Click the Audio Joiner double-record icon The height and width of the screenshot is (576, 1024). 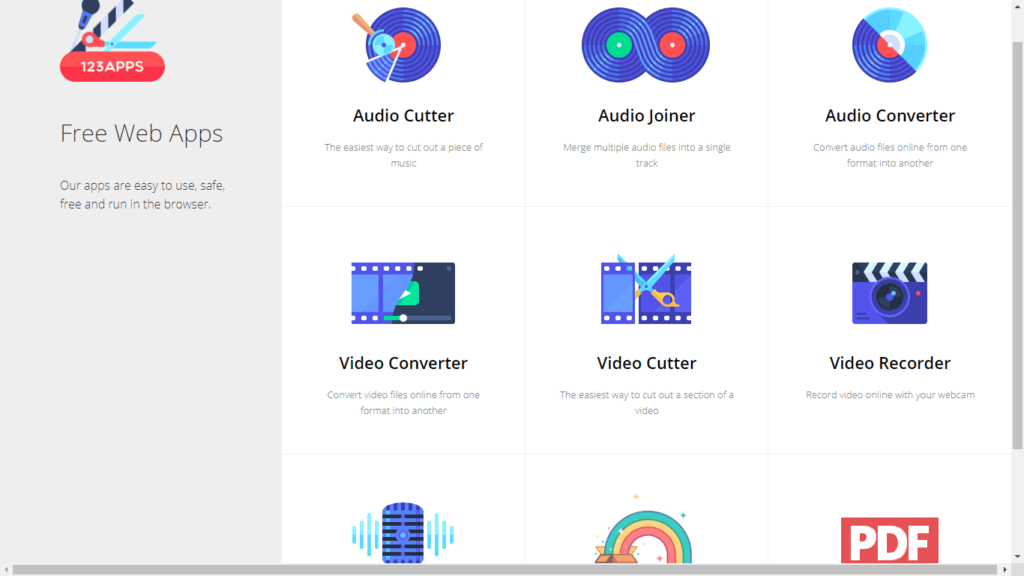646,45
